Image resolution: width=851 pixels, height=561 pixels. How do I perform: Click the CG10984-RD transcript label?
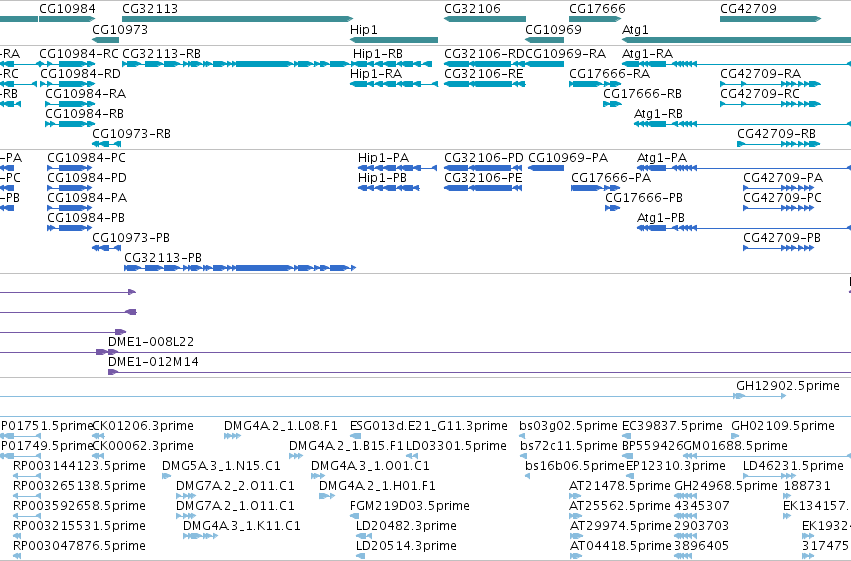80,74
